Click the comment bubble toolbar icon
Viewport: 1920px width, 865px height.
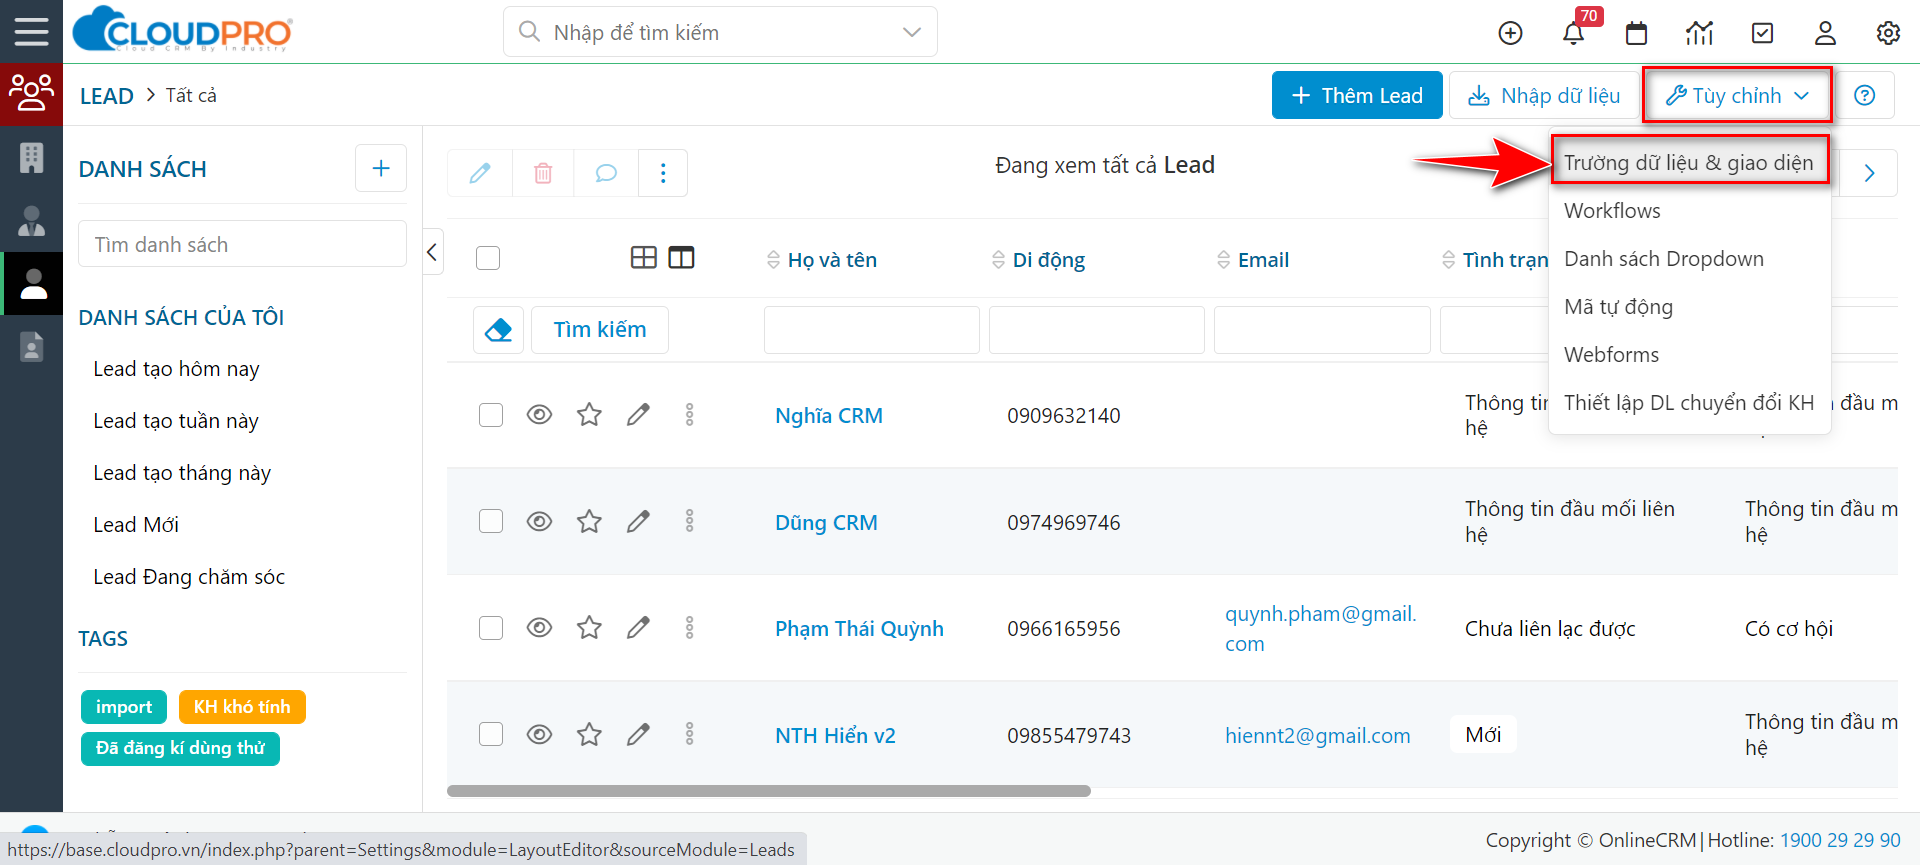606,173
